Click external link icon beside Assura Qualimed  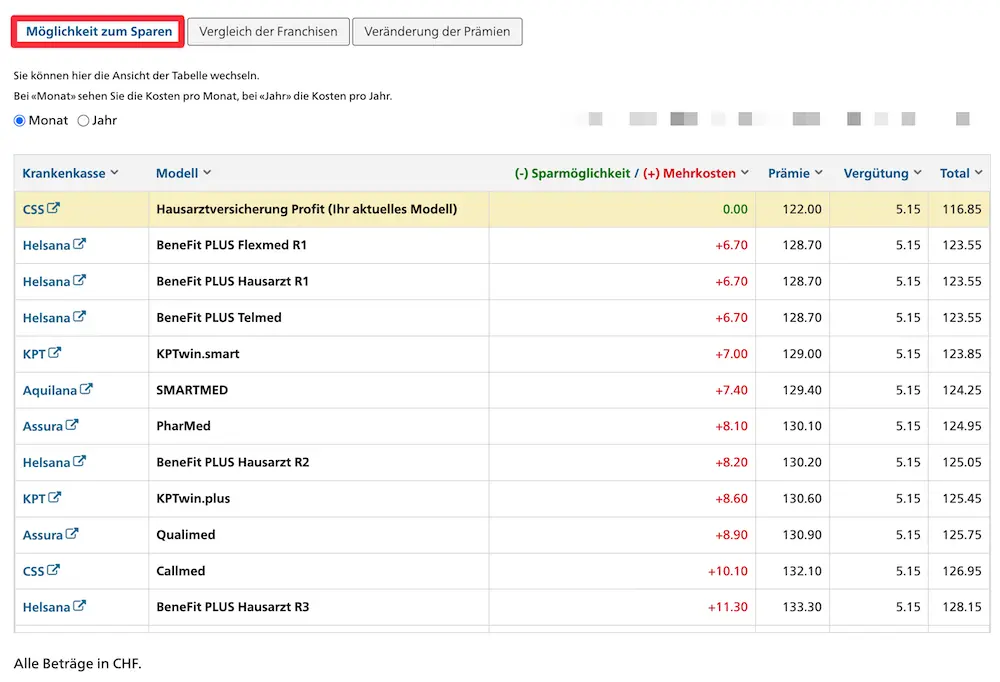click(x=72, y=535)
